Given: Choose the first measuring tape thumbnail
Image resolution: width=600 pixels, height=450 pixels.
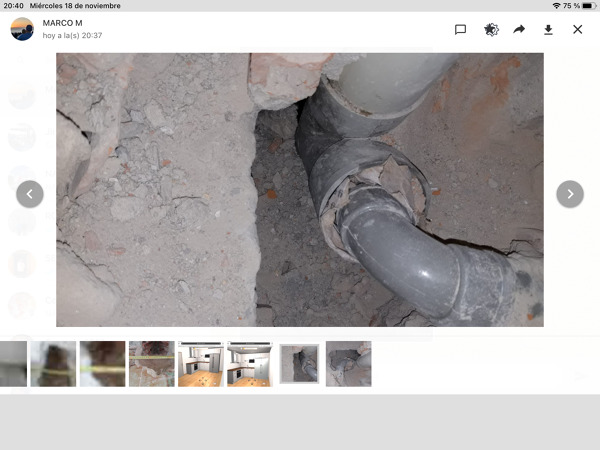Looking at the screenshot, I should click(x=53, y=364).
